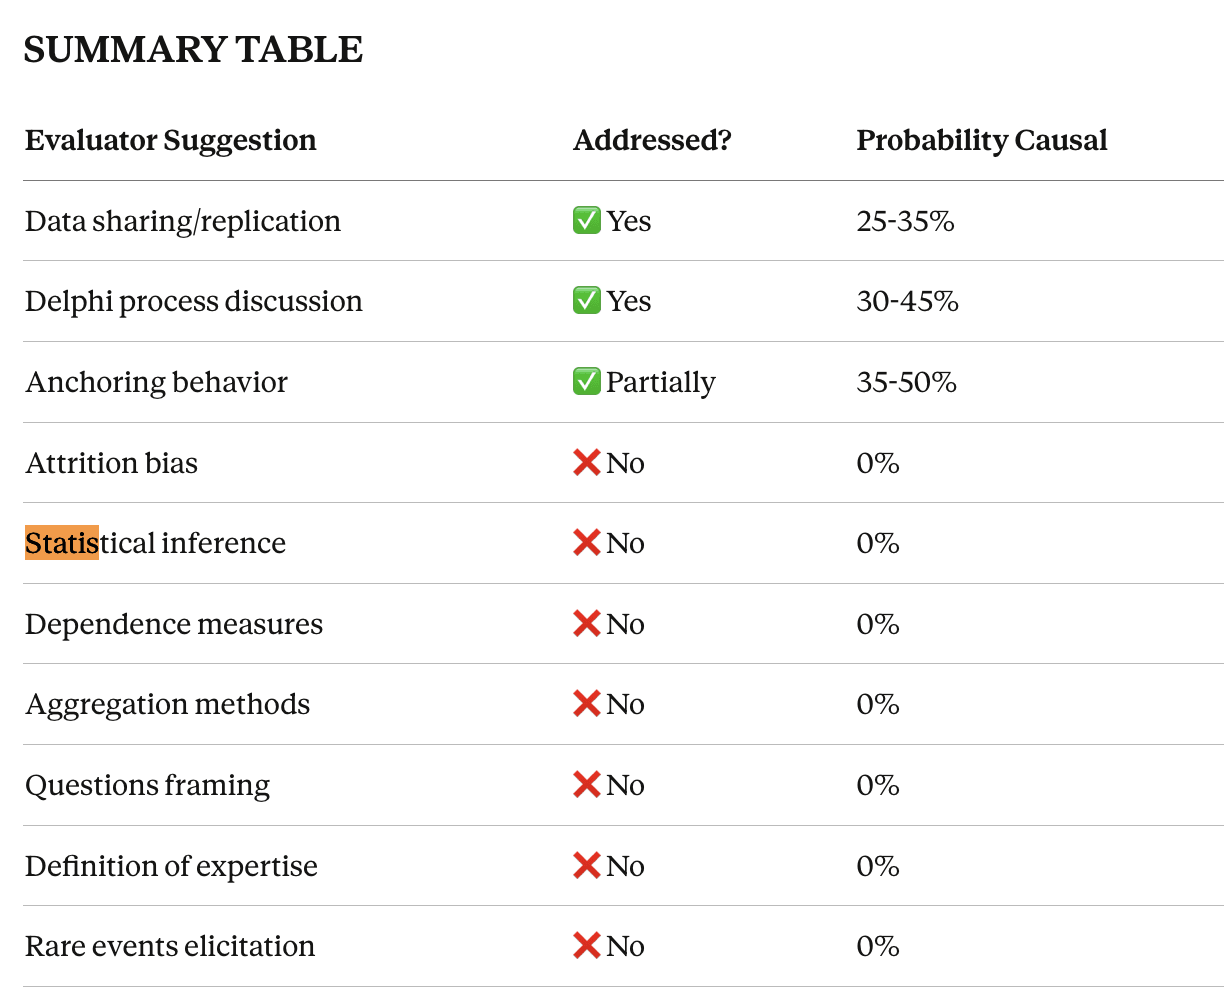Click the Probability Causal column header

click(981, 141)
